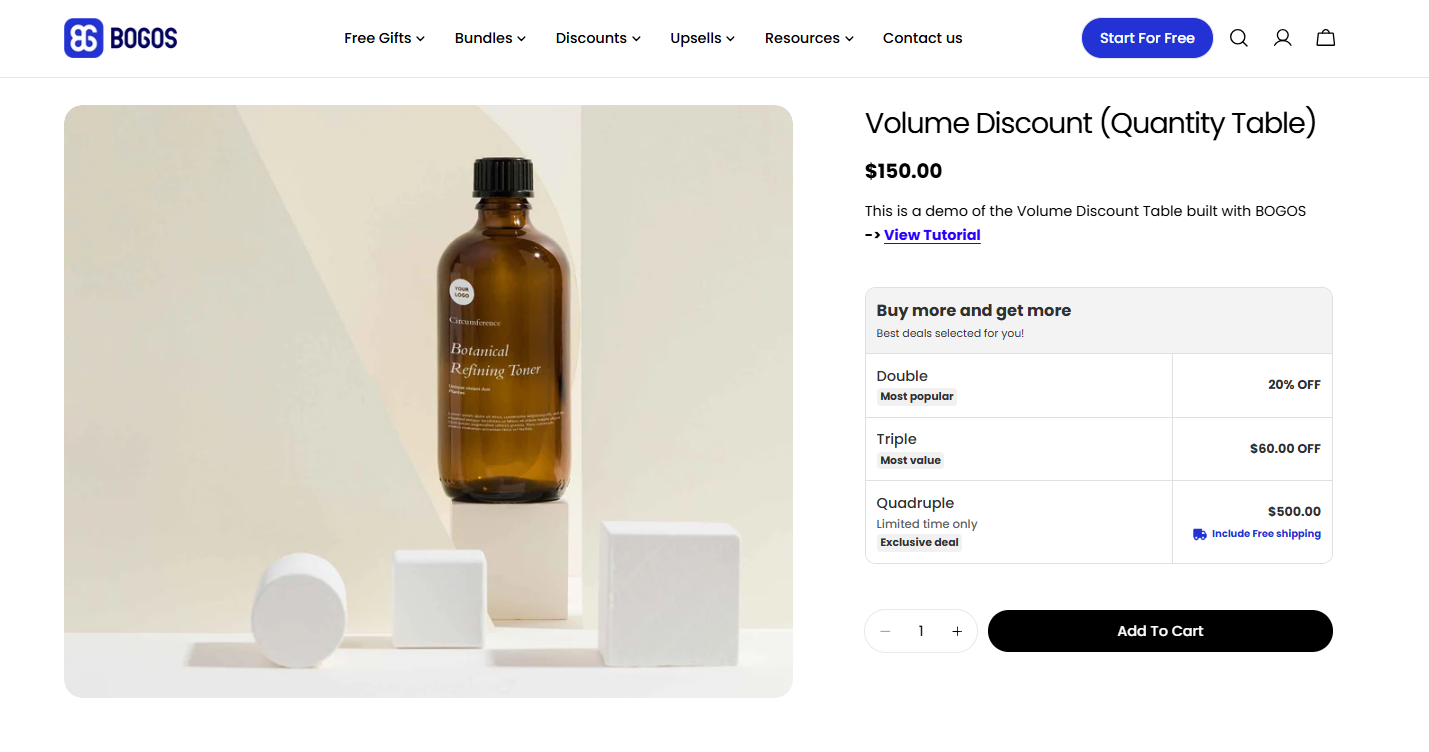Screen dimensions: 1429x752
Task: Open the Upsells dropdown
Action: click(701, 37)
